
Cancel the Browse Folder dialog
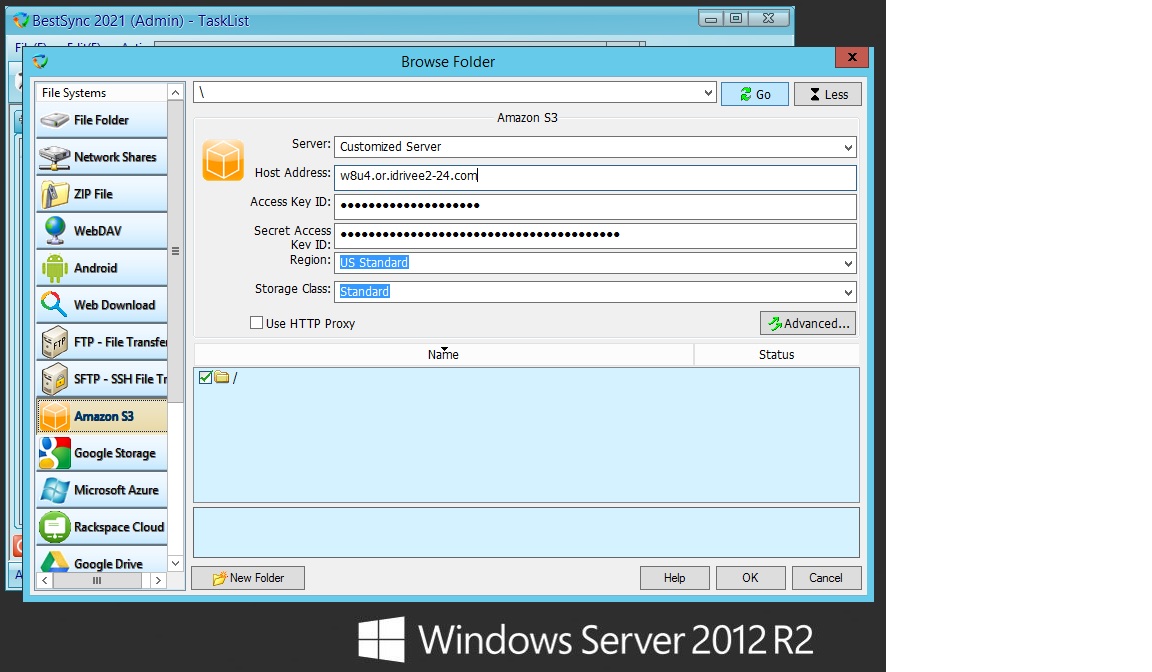pos(827,578)
